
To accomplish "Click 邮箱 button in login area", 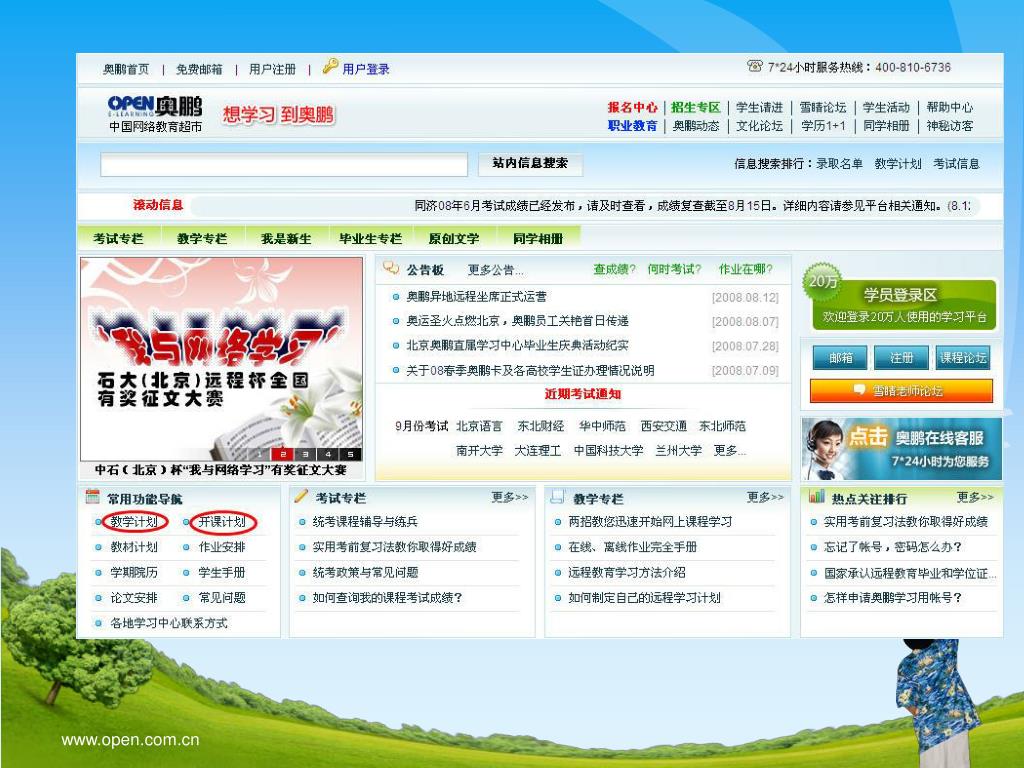I will click(840, 357).
